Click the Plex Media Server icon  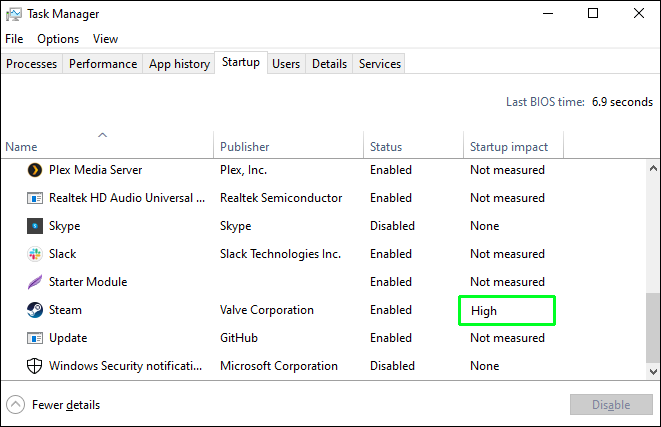pos(34,170)
